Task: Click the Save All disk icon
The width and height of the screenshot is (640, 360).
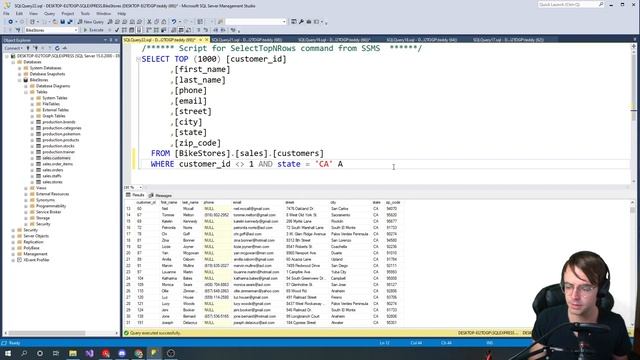Action: (x=70, y=22)
